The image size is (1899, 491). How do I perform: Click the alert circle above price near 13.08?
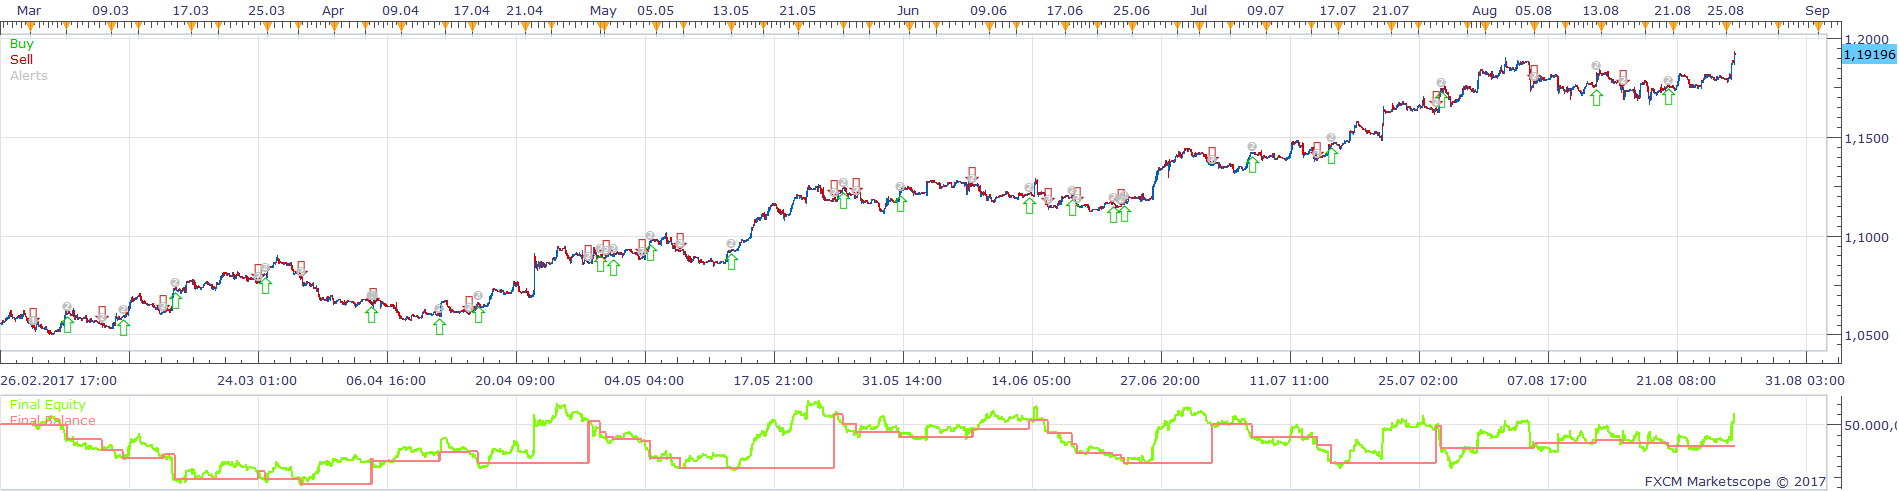pyautogui.click(x=1597, y=66)
